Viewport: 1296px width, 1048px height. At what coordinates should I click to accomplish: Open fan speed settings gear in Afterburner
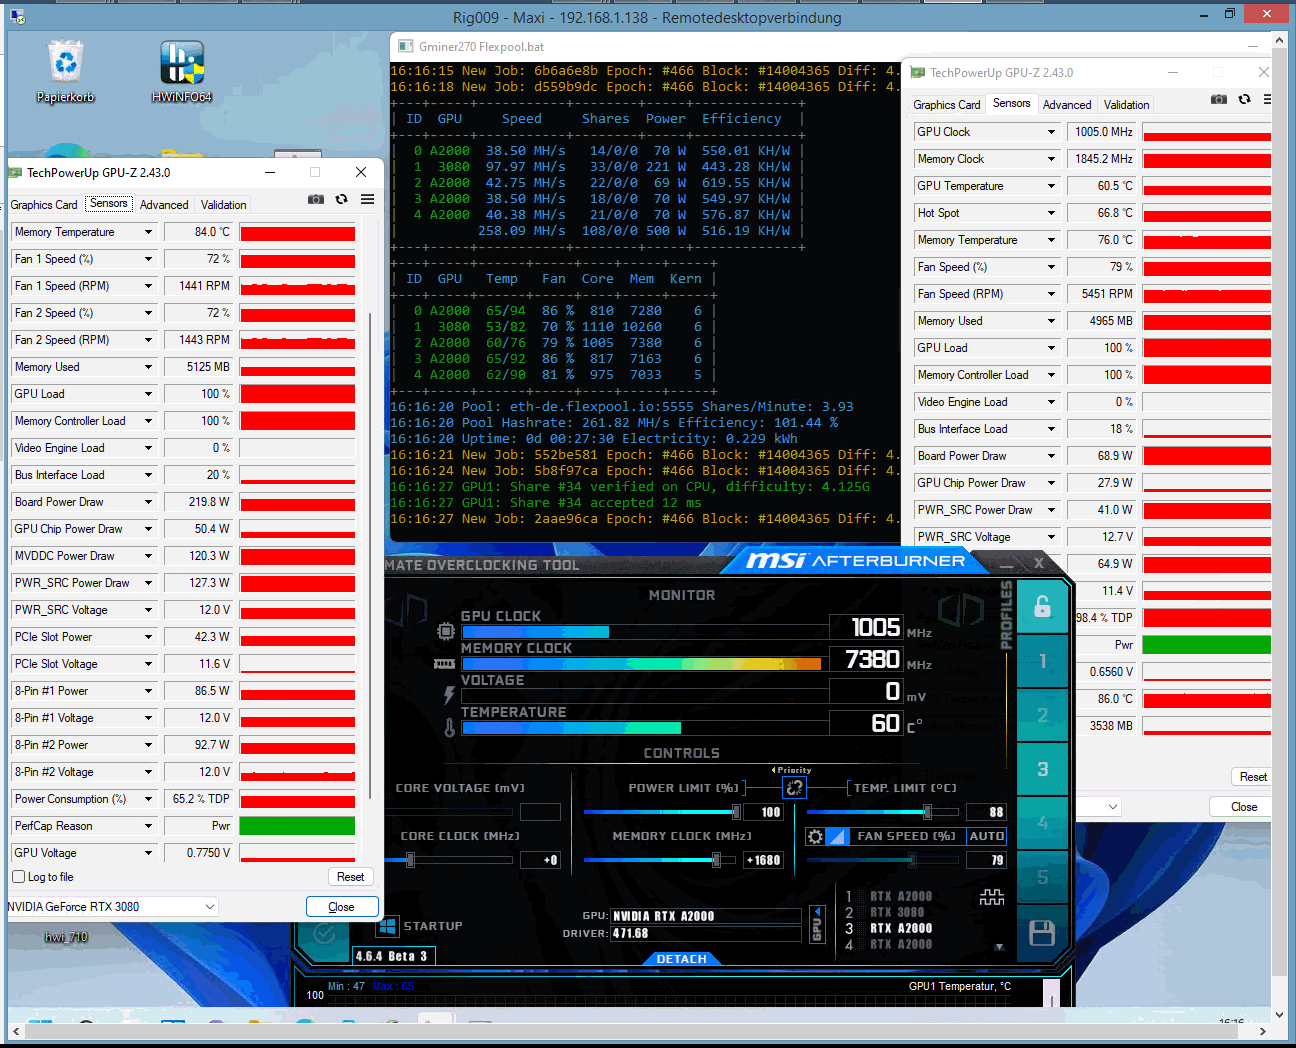[816, 836]
